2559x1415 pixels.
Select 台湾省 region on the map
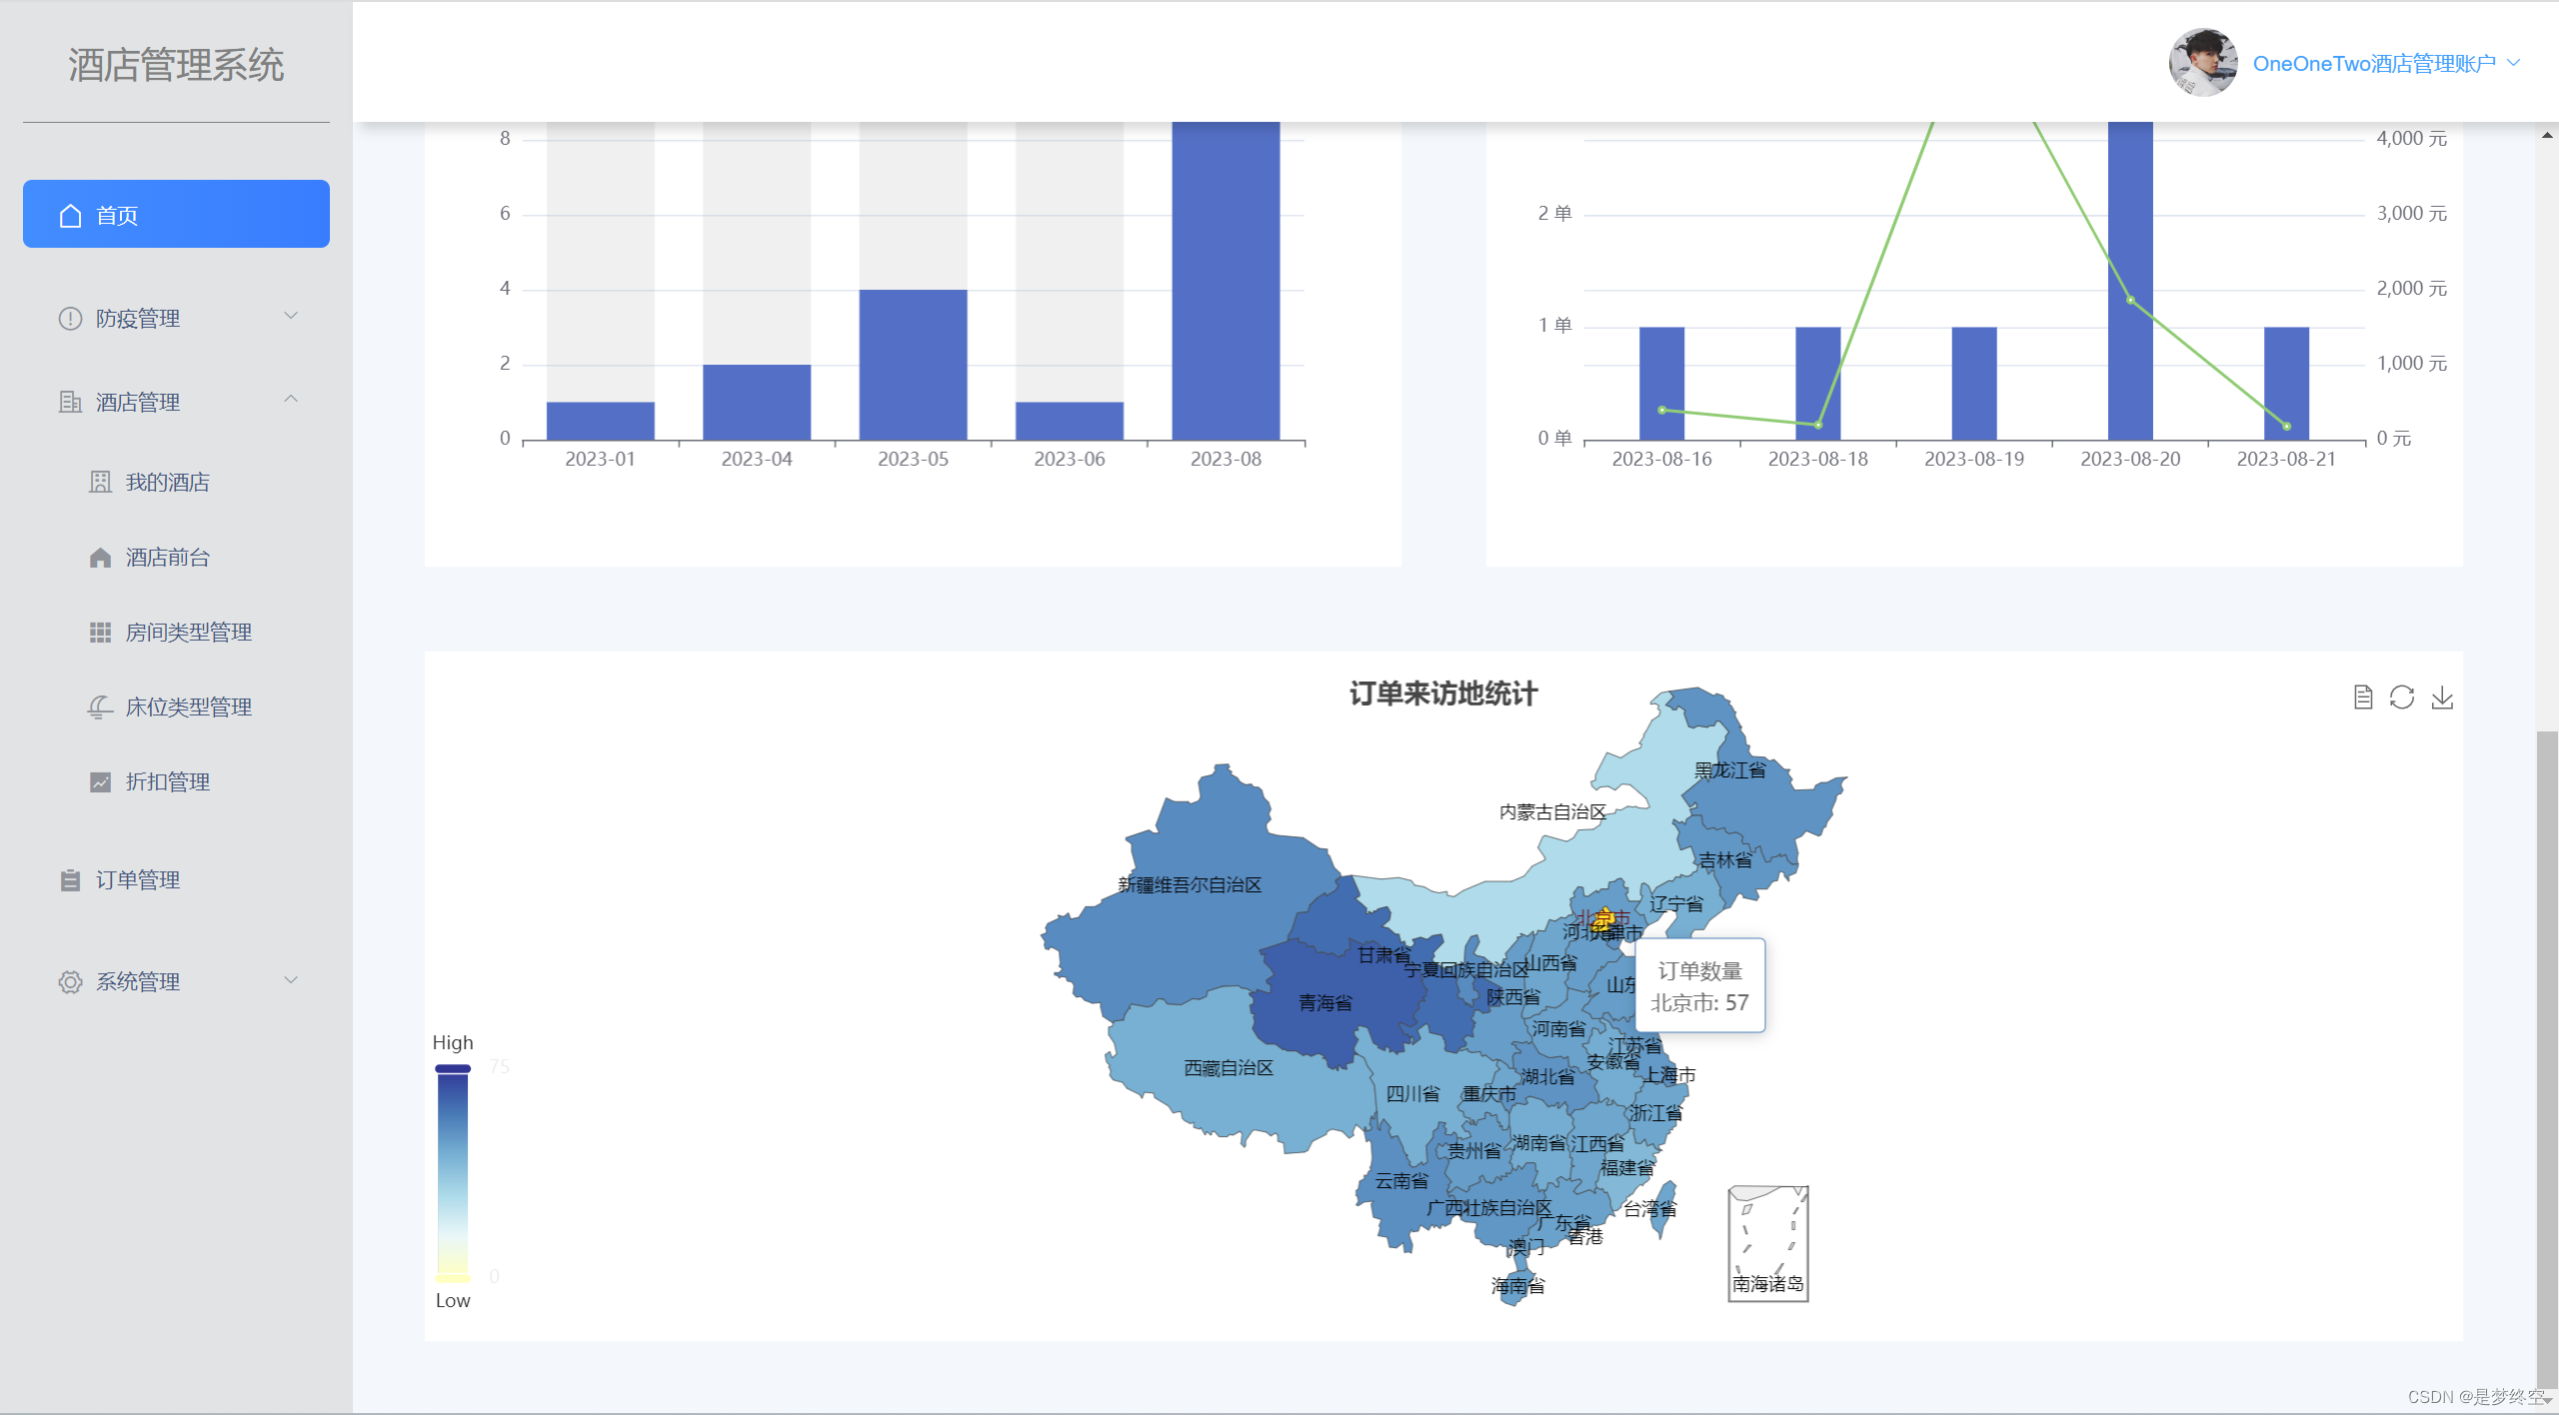[1662, 1210]
